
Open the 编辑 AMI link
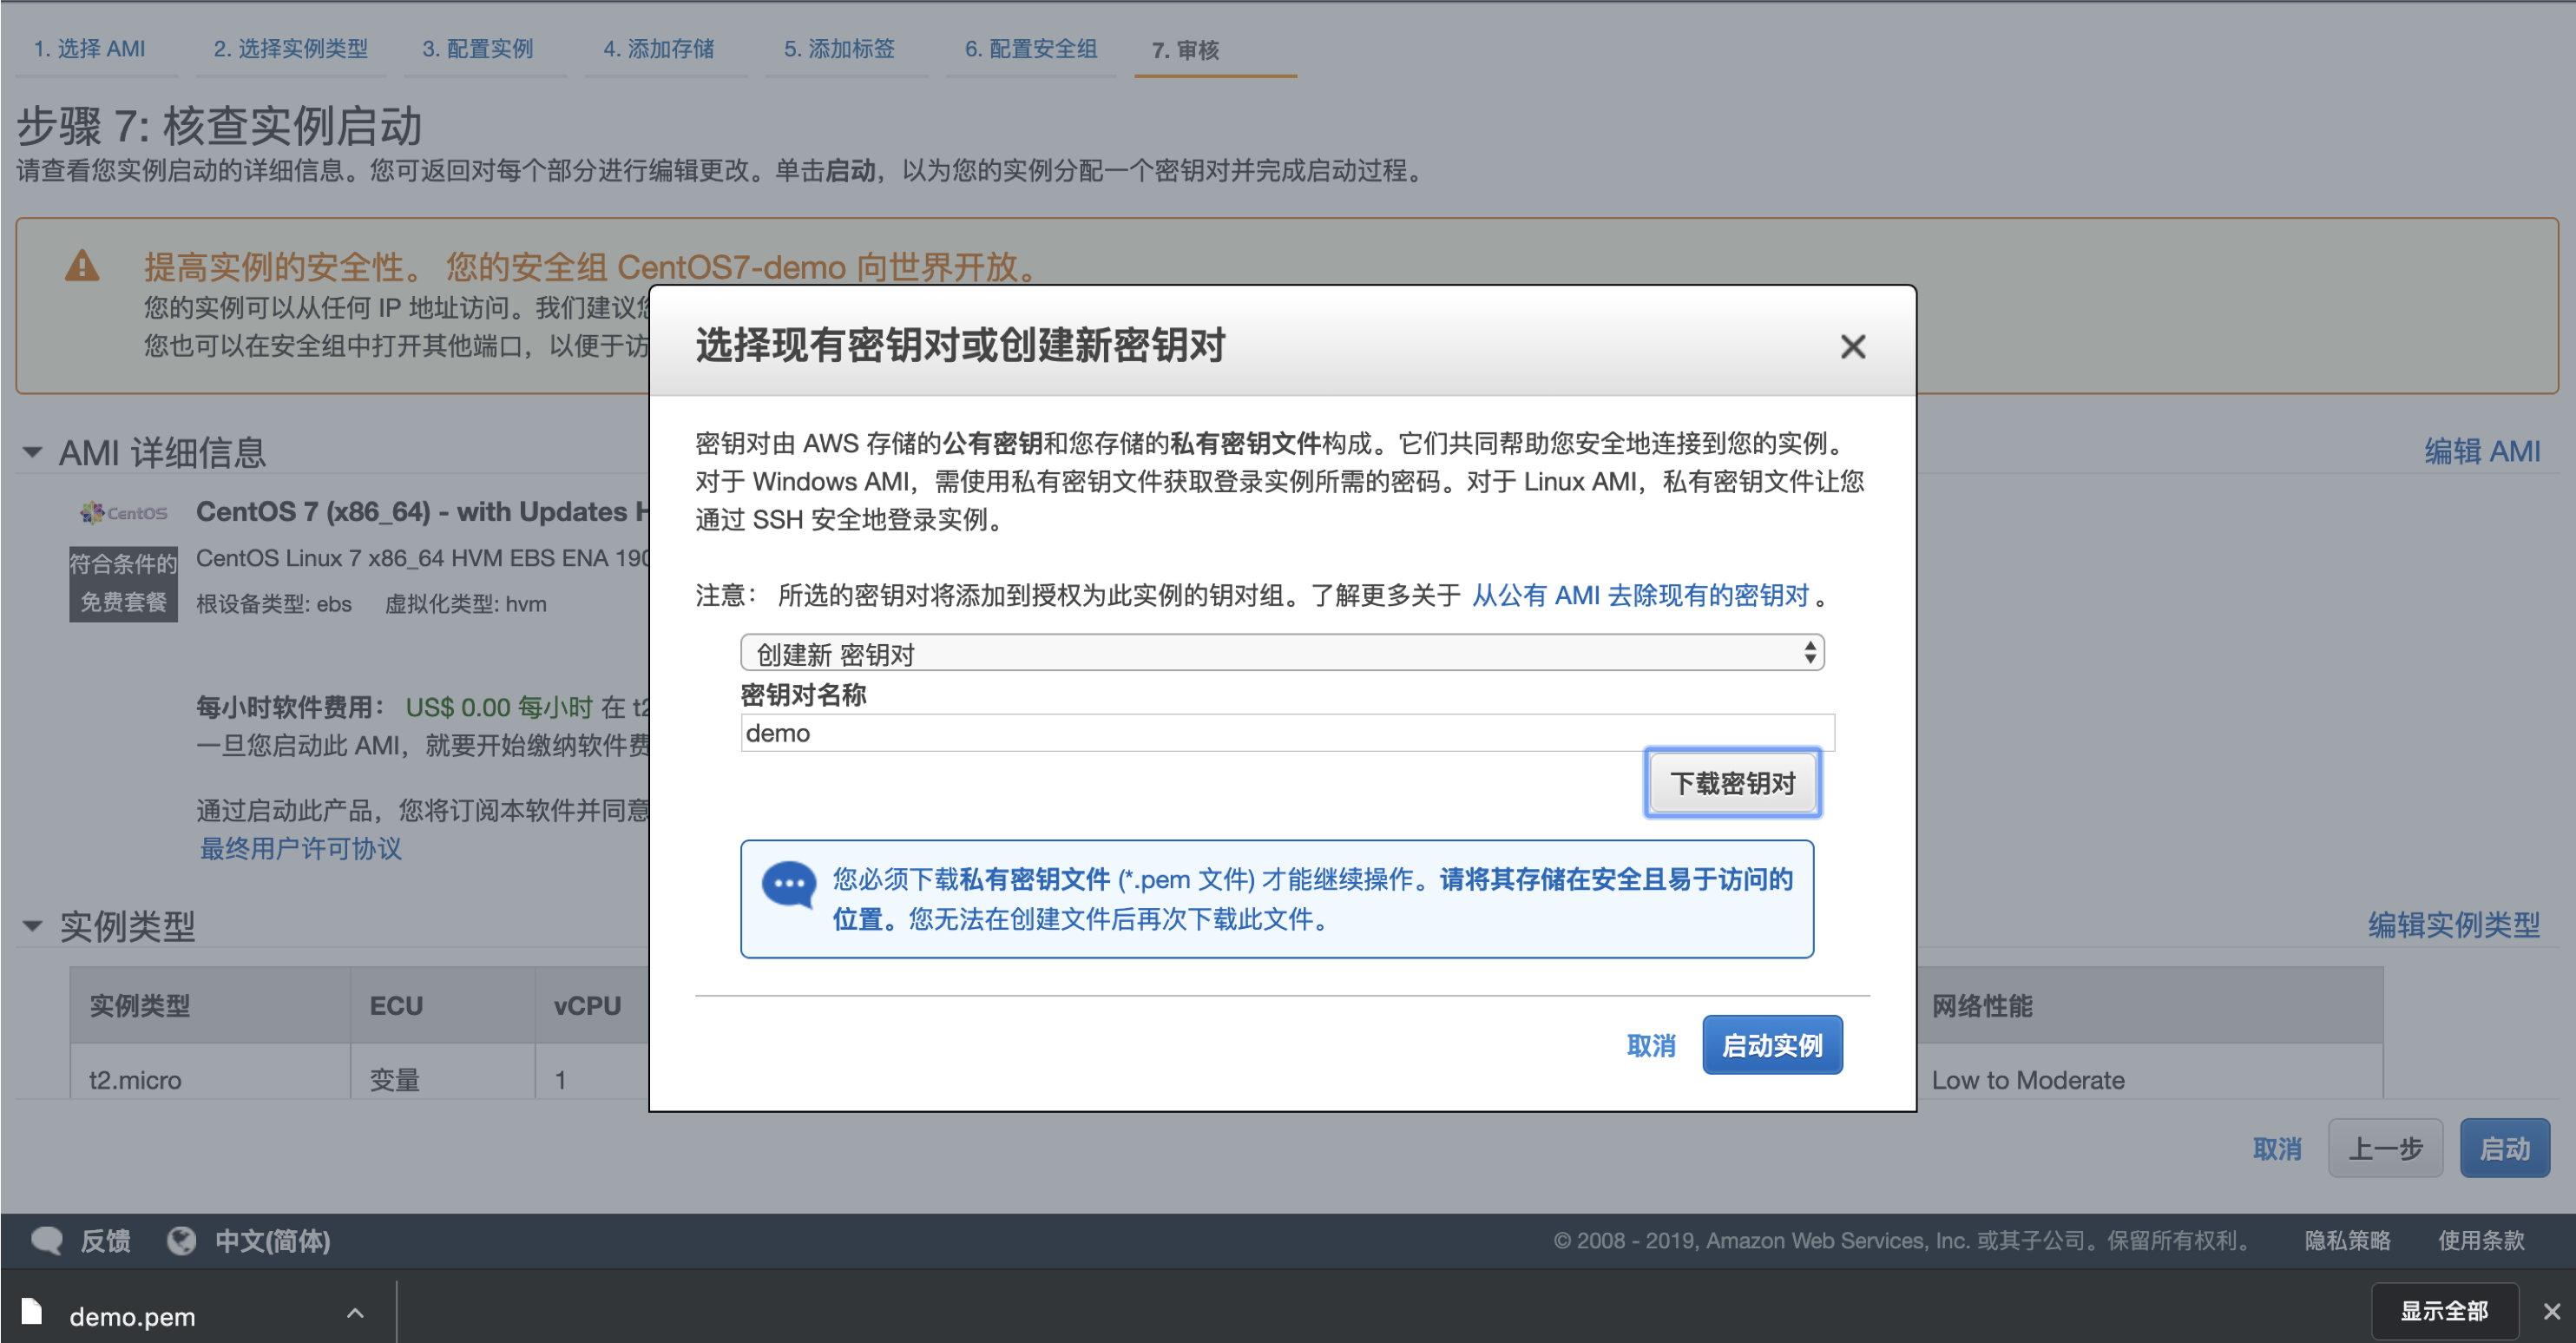coord(2484,451)
